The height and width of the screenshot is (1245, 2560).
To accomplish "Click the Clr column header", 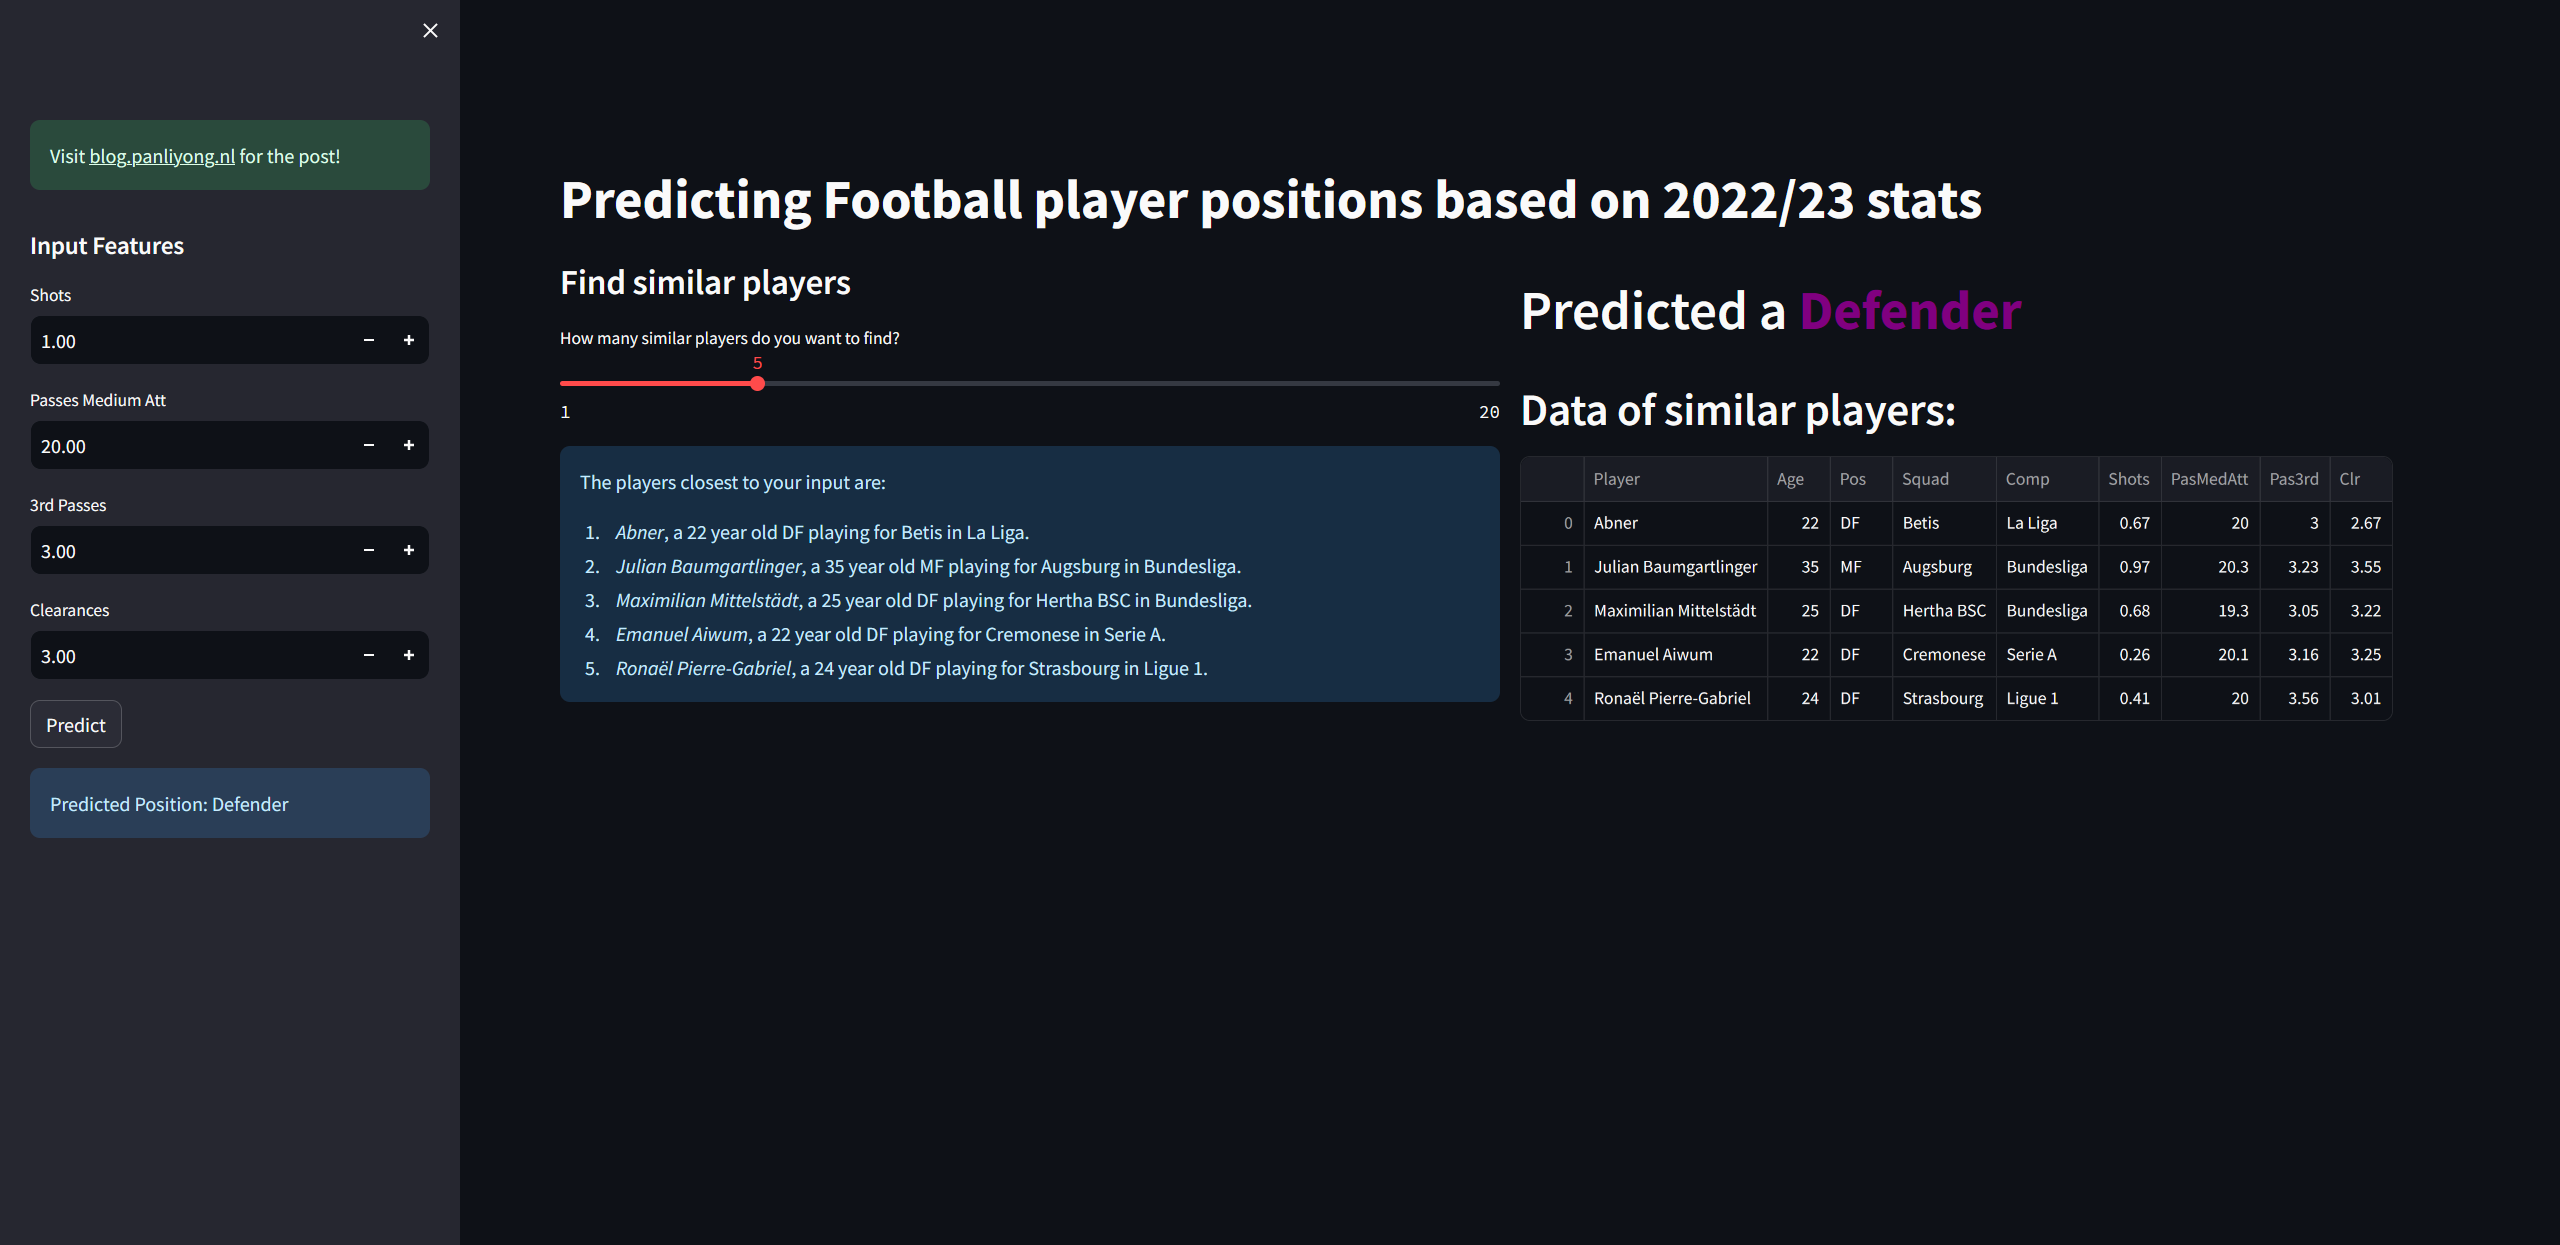I will [x=2360, y=479].
